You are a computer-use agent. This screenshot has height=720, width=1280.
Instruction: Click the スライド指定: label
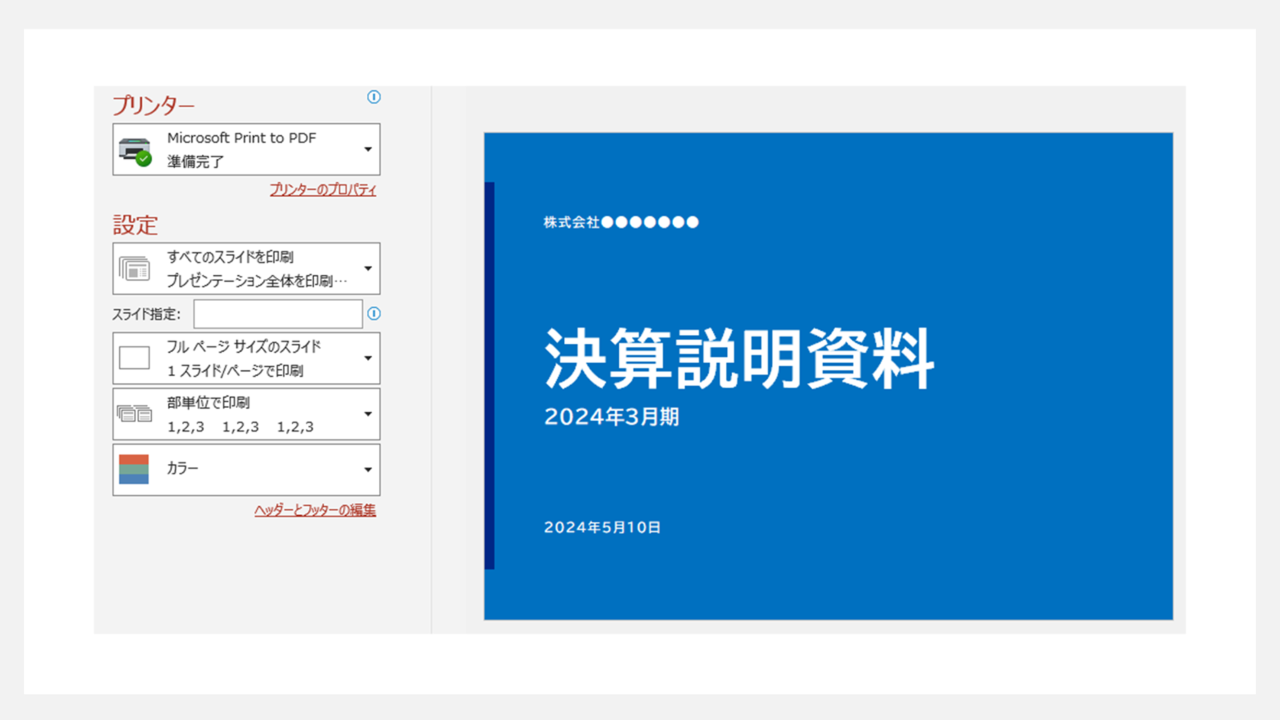pyautogui.click(x=147, y=314)
